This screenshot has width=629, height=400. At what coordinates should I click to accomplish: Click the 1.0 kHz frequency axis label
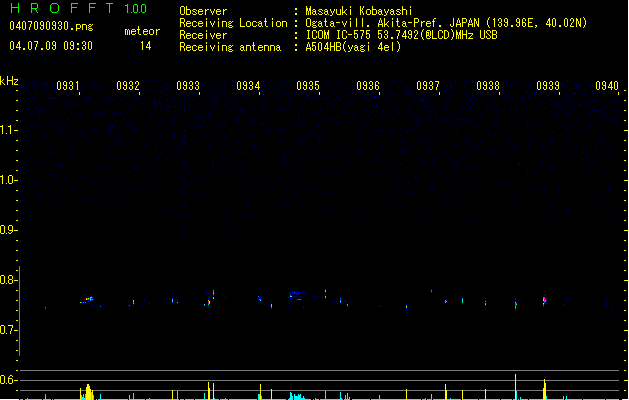click(7, 180)
